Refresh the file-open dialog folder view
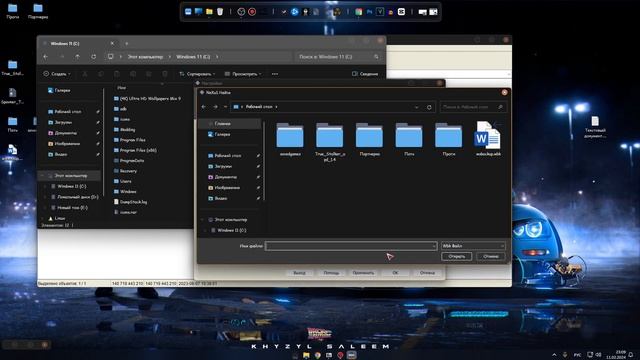This screenshot has height=360, width=640. 429,107
